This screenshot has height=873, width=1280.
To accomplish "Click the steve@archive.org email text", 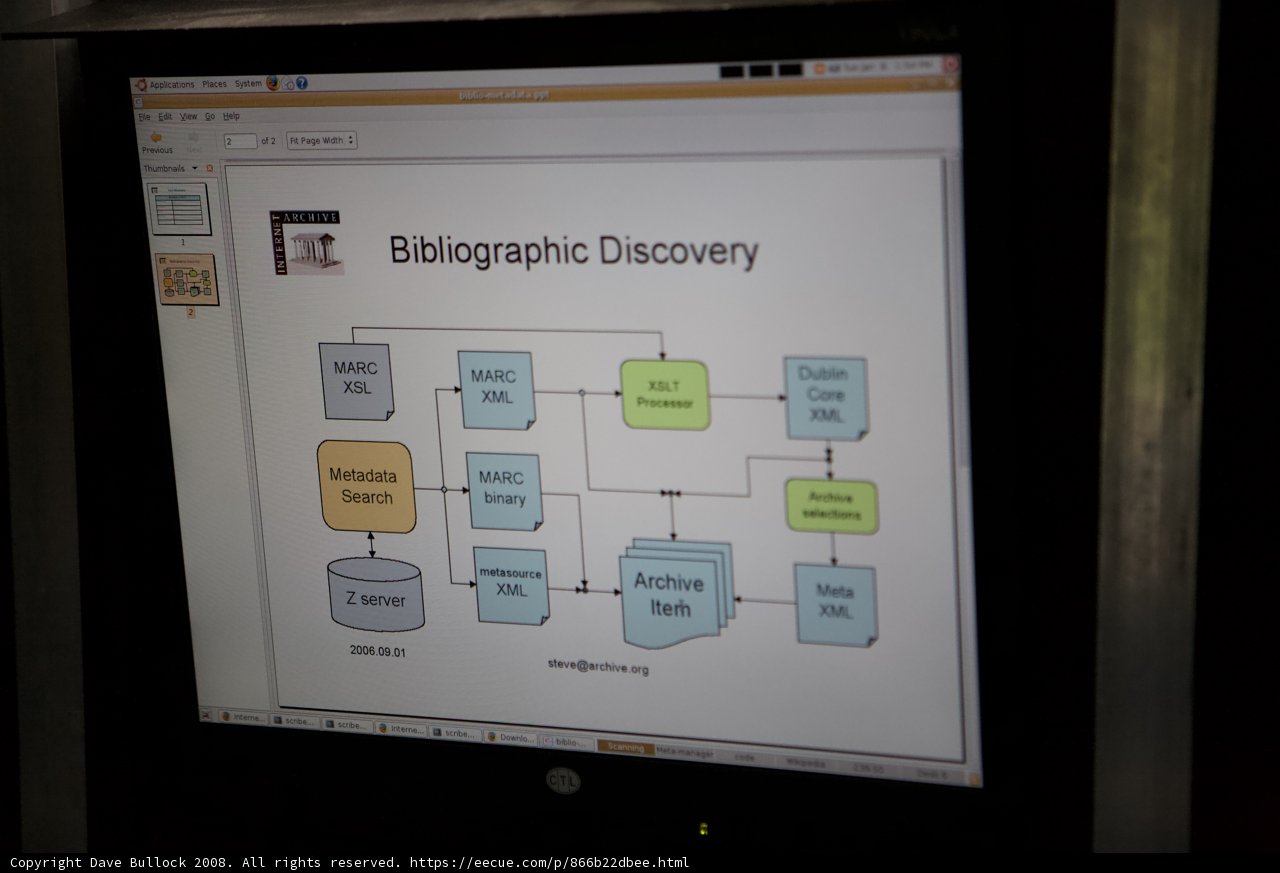I will 598,665.
